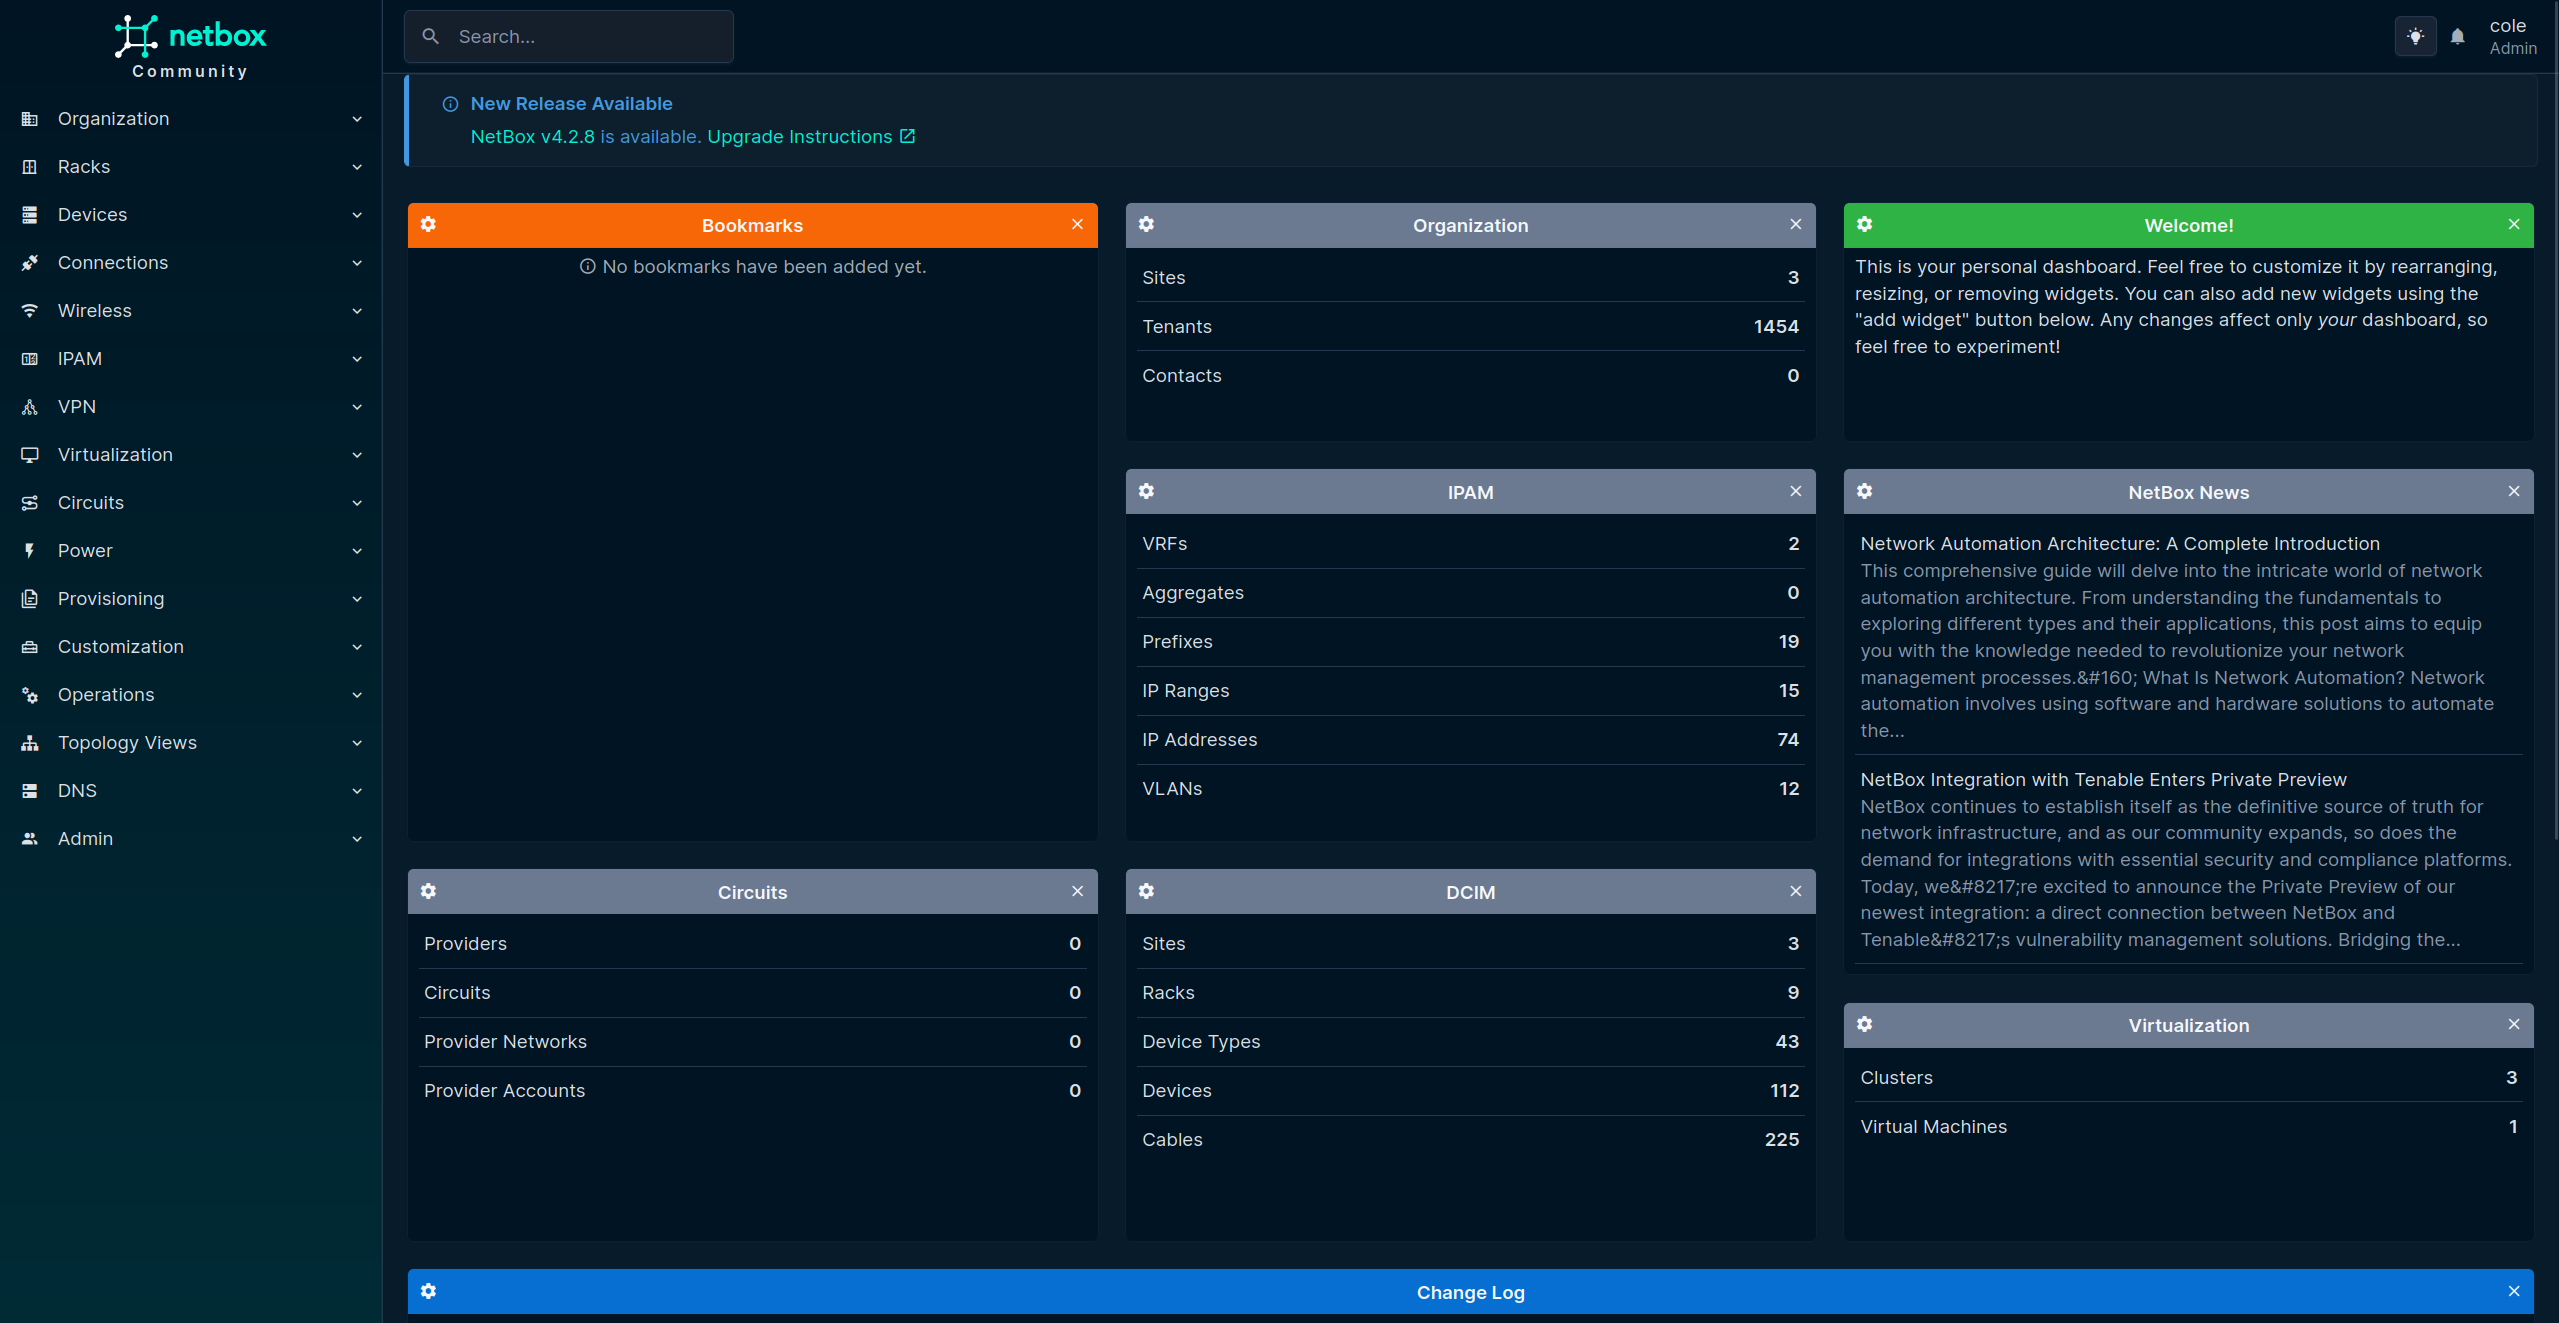This screenshot has width=2559, height=1323.
Task: Remove the Virtualization widget
Action: (2513, 1024)
